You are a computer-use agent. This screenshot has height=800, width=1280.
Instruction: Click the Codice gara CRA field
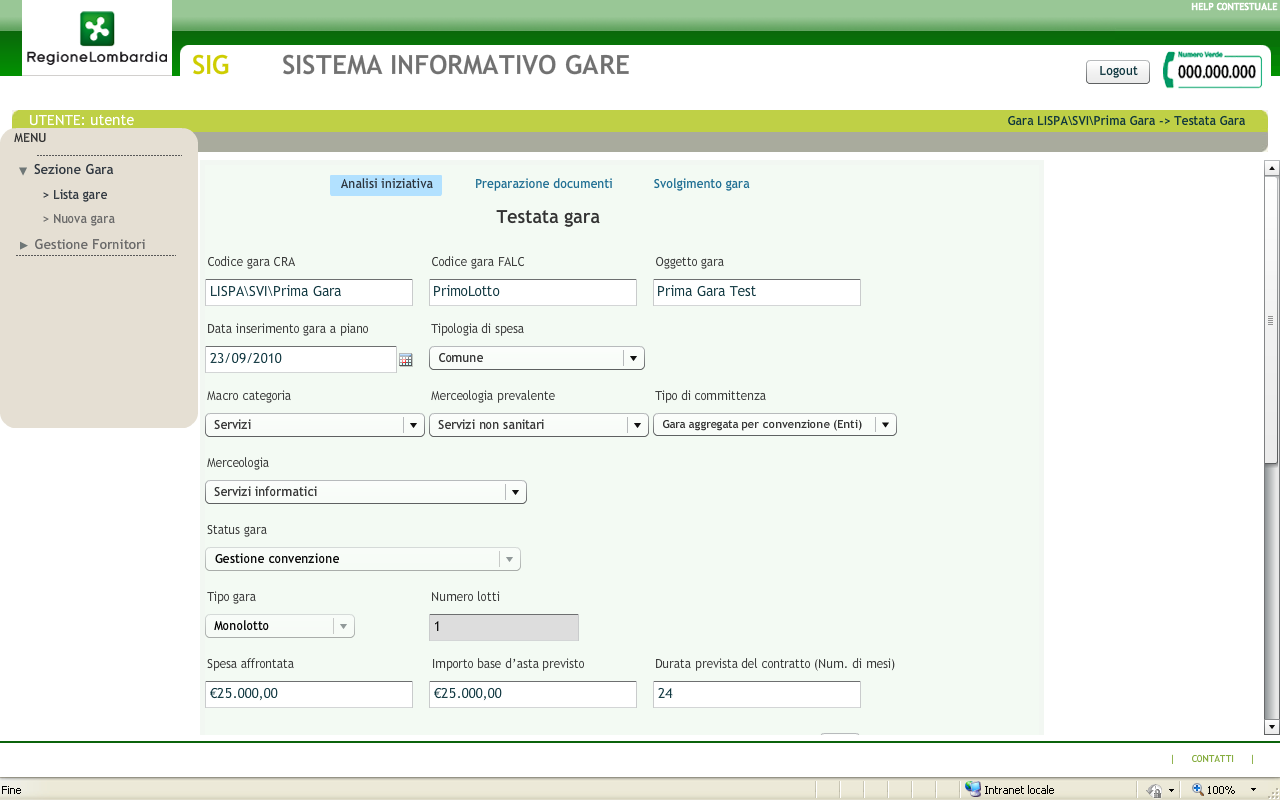(x=309, y=292)
